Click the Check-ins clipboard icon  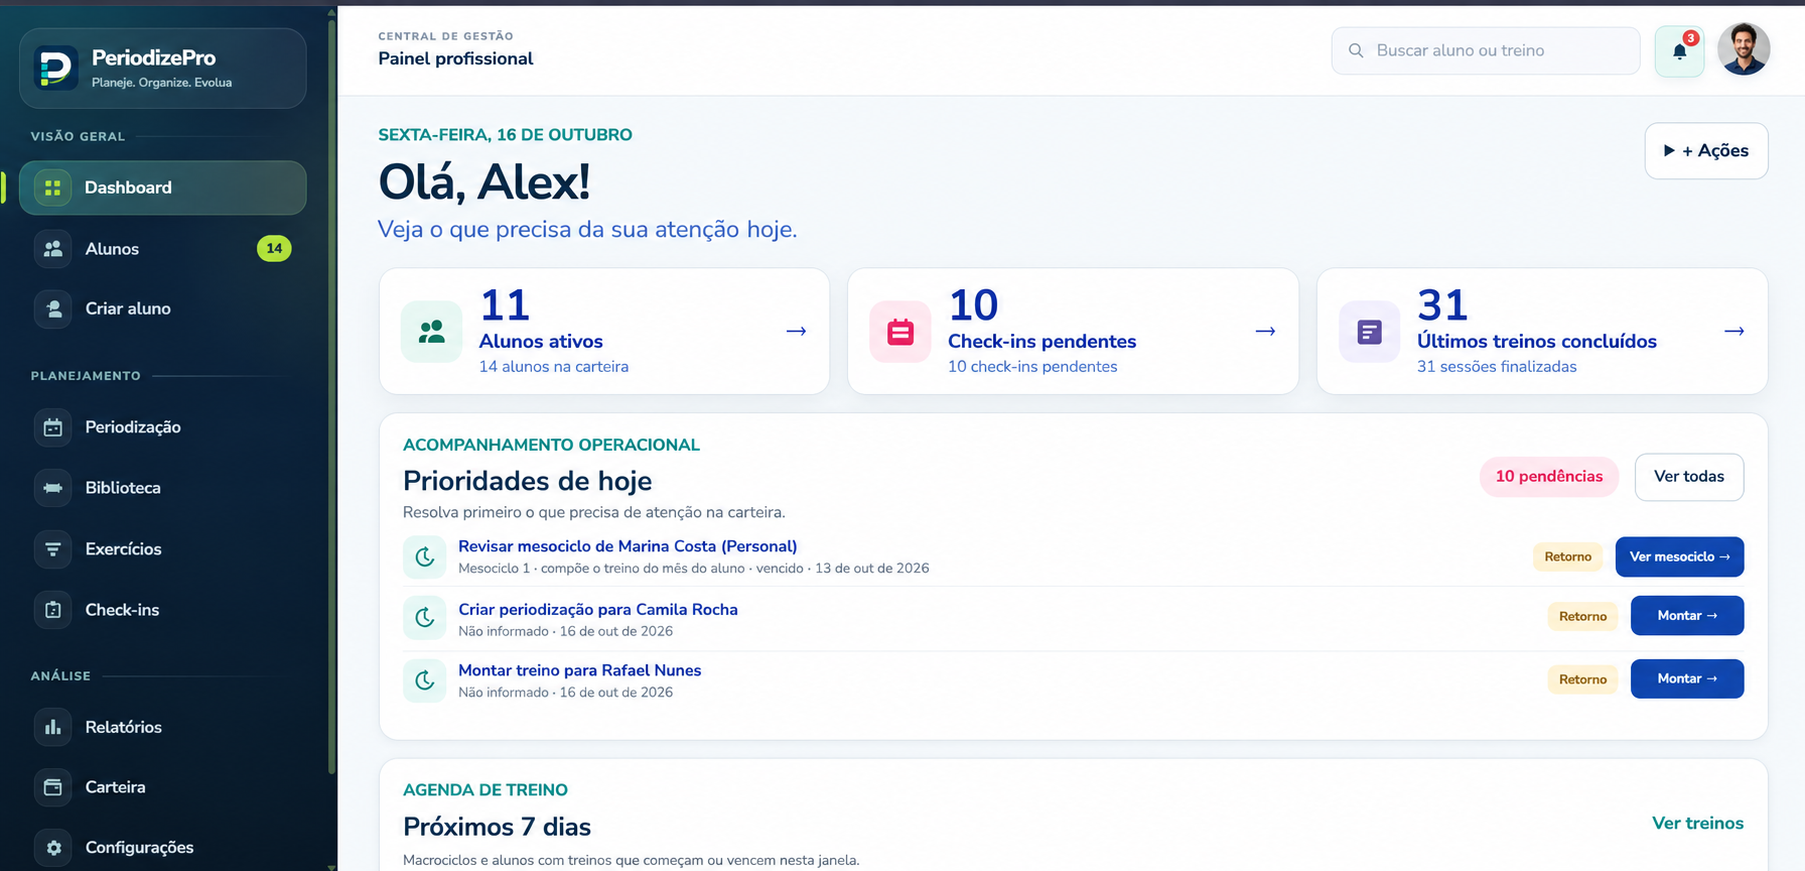click(53, 610)
